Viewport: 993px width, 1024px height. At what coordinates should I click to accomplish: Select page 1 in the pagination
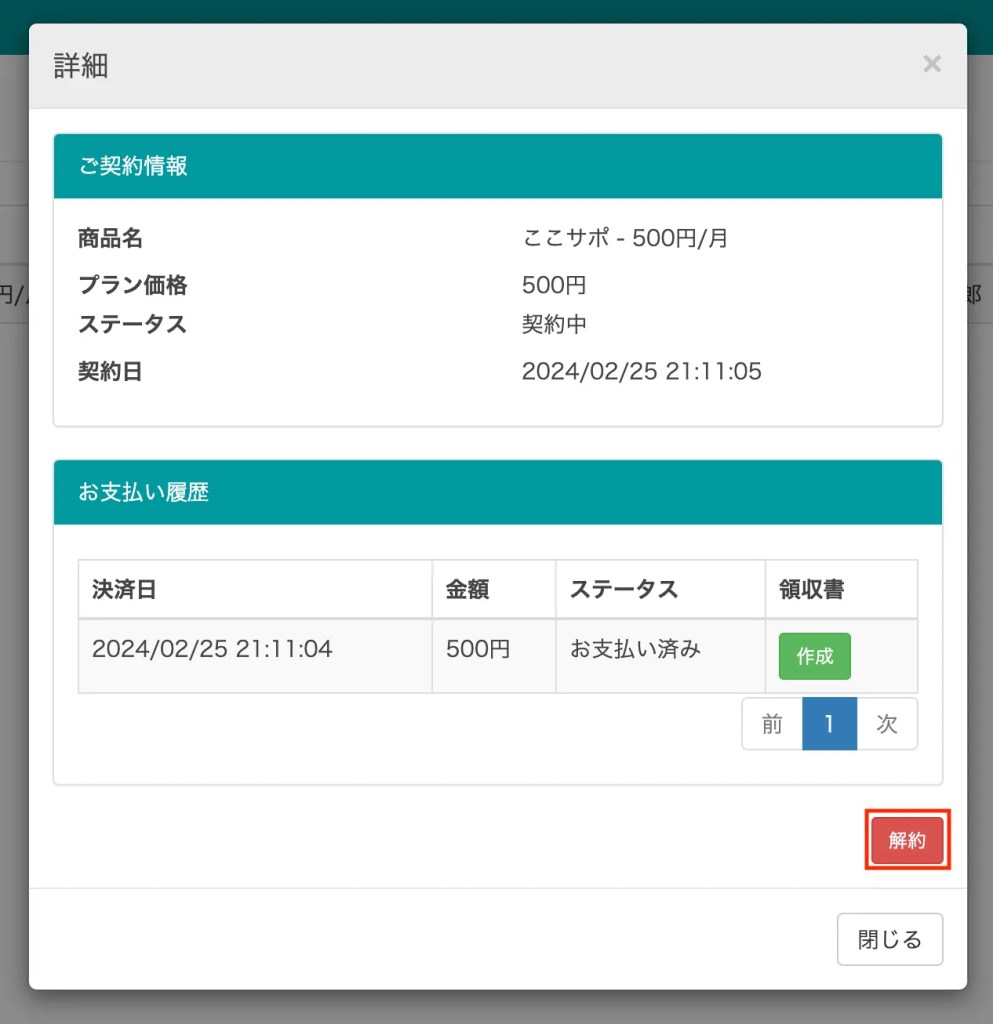(x=829, y=724)
